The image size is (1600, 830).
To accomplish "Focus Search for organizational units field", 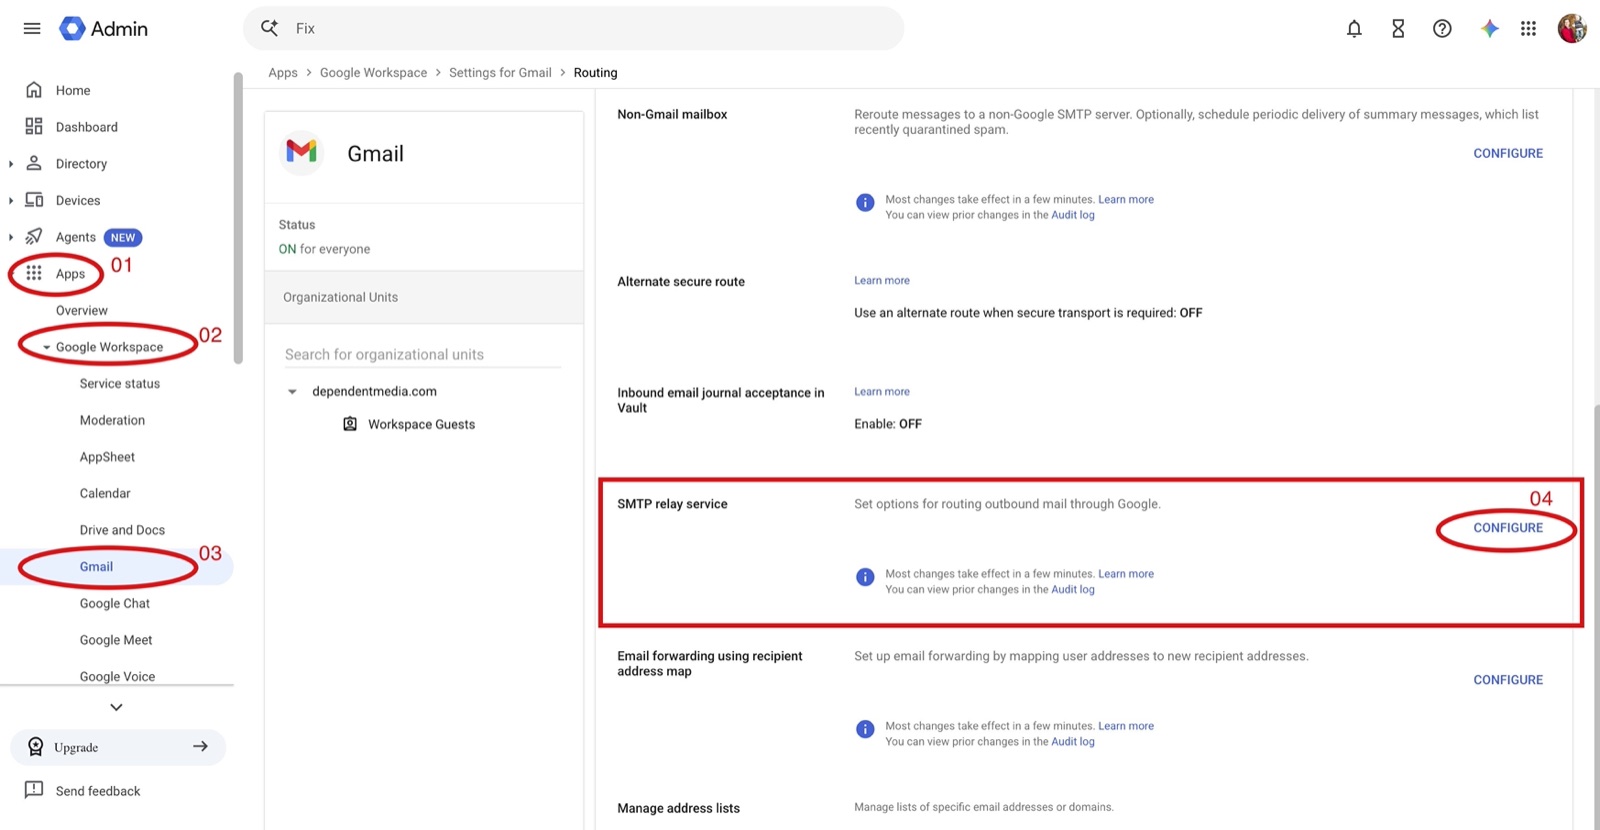I will point(422,354).
